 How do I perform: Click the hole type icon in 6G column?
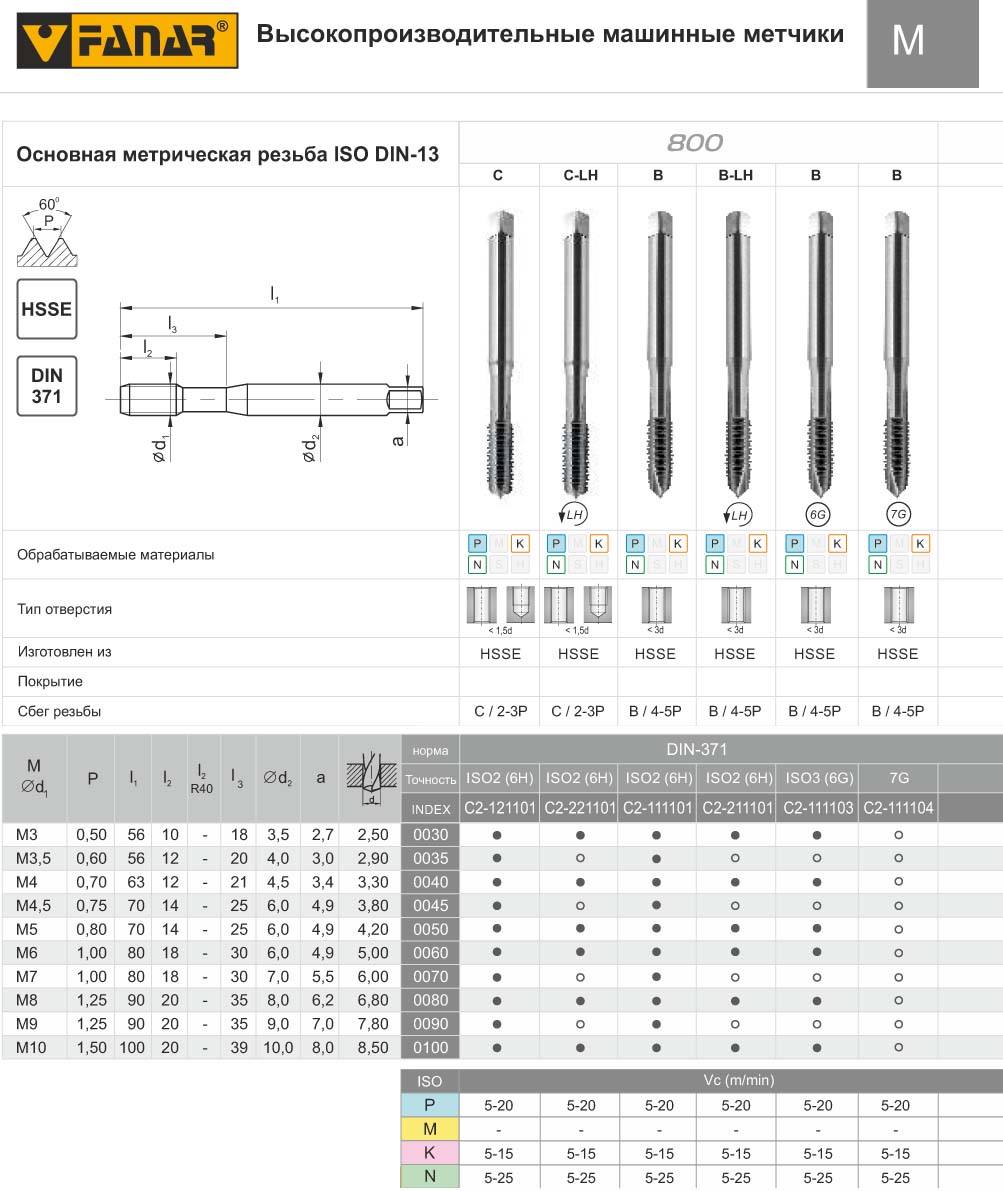pyautogui.click(x=816, y=605)
